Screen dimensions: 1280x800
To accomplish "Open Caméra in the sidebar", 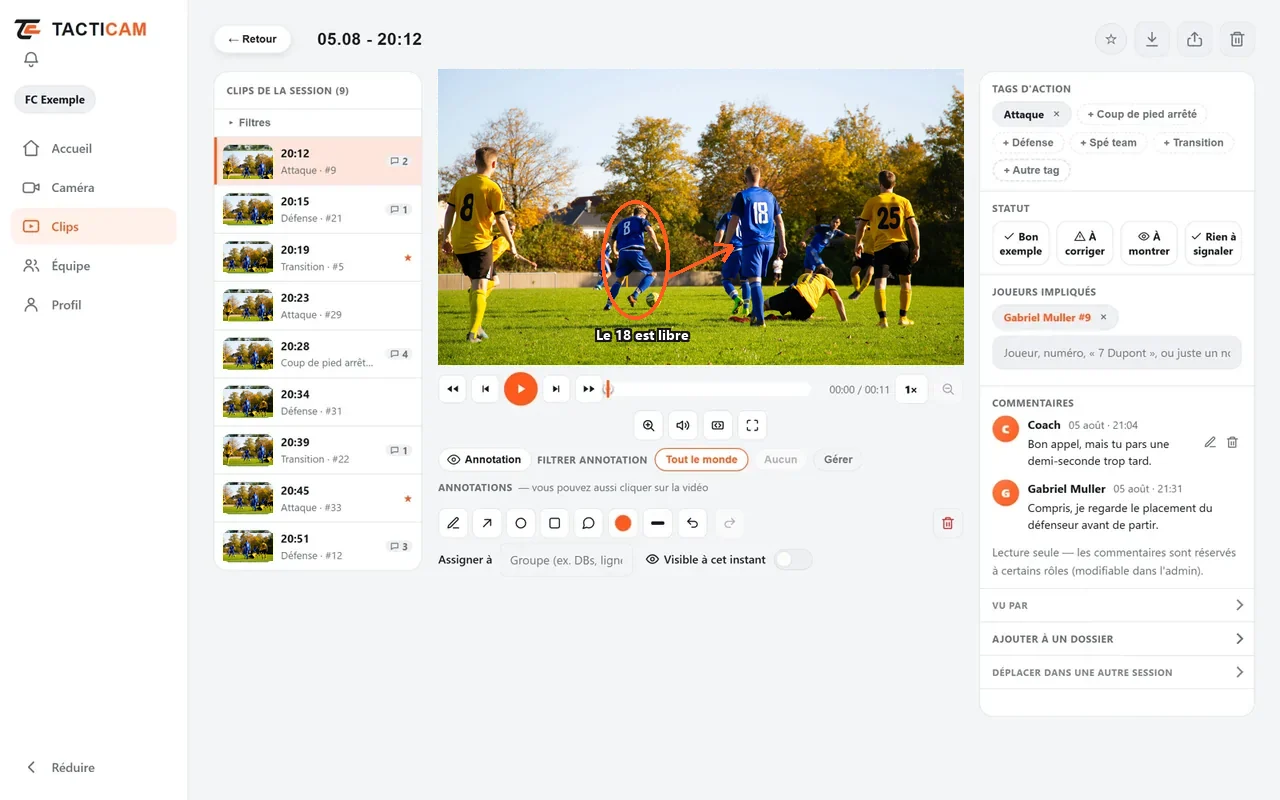I will pos(94,187).
